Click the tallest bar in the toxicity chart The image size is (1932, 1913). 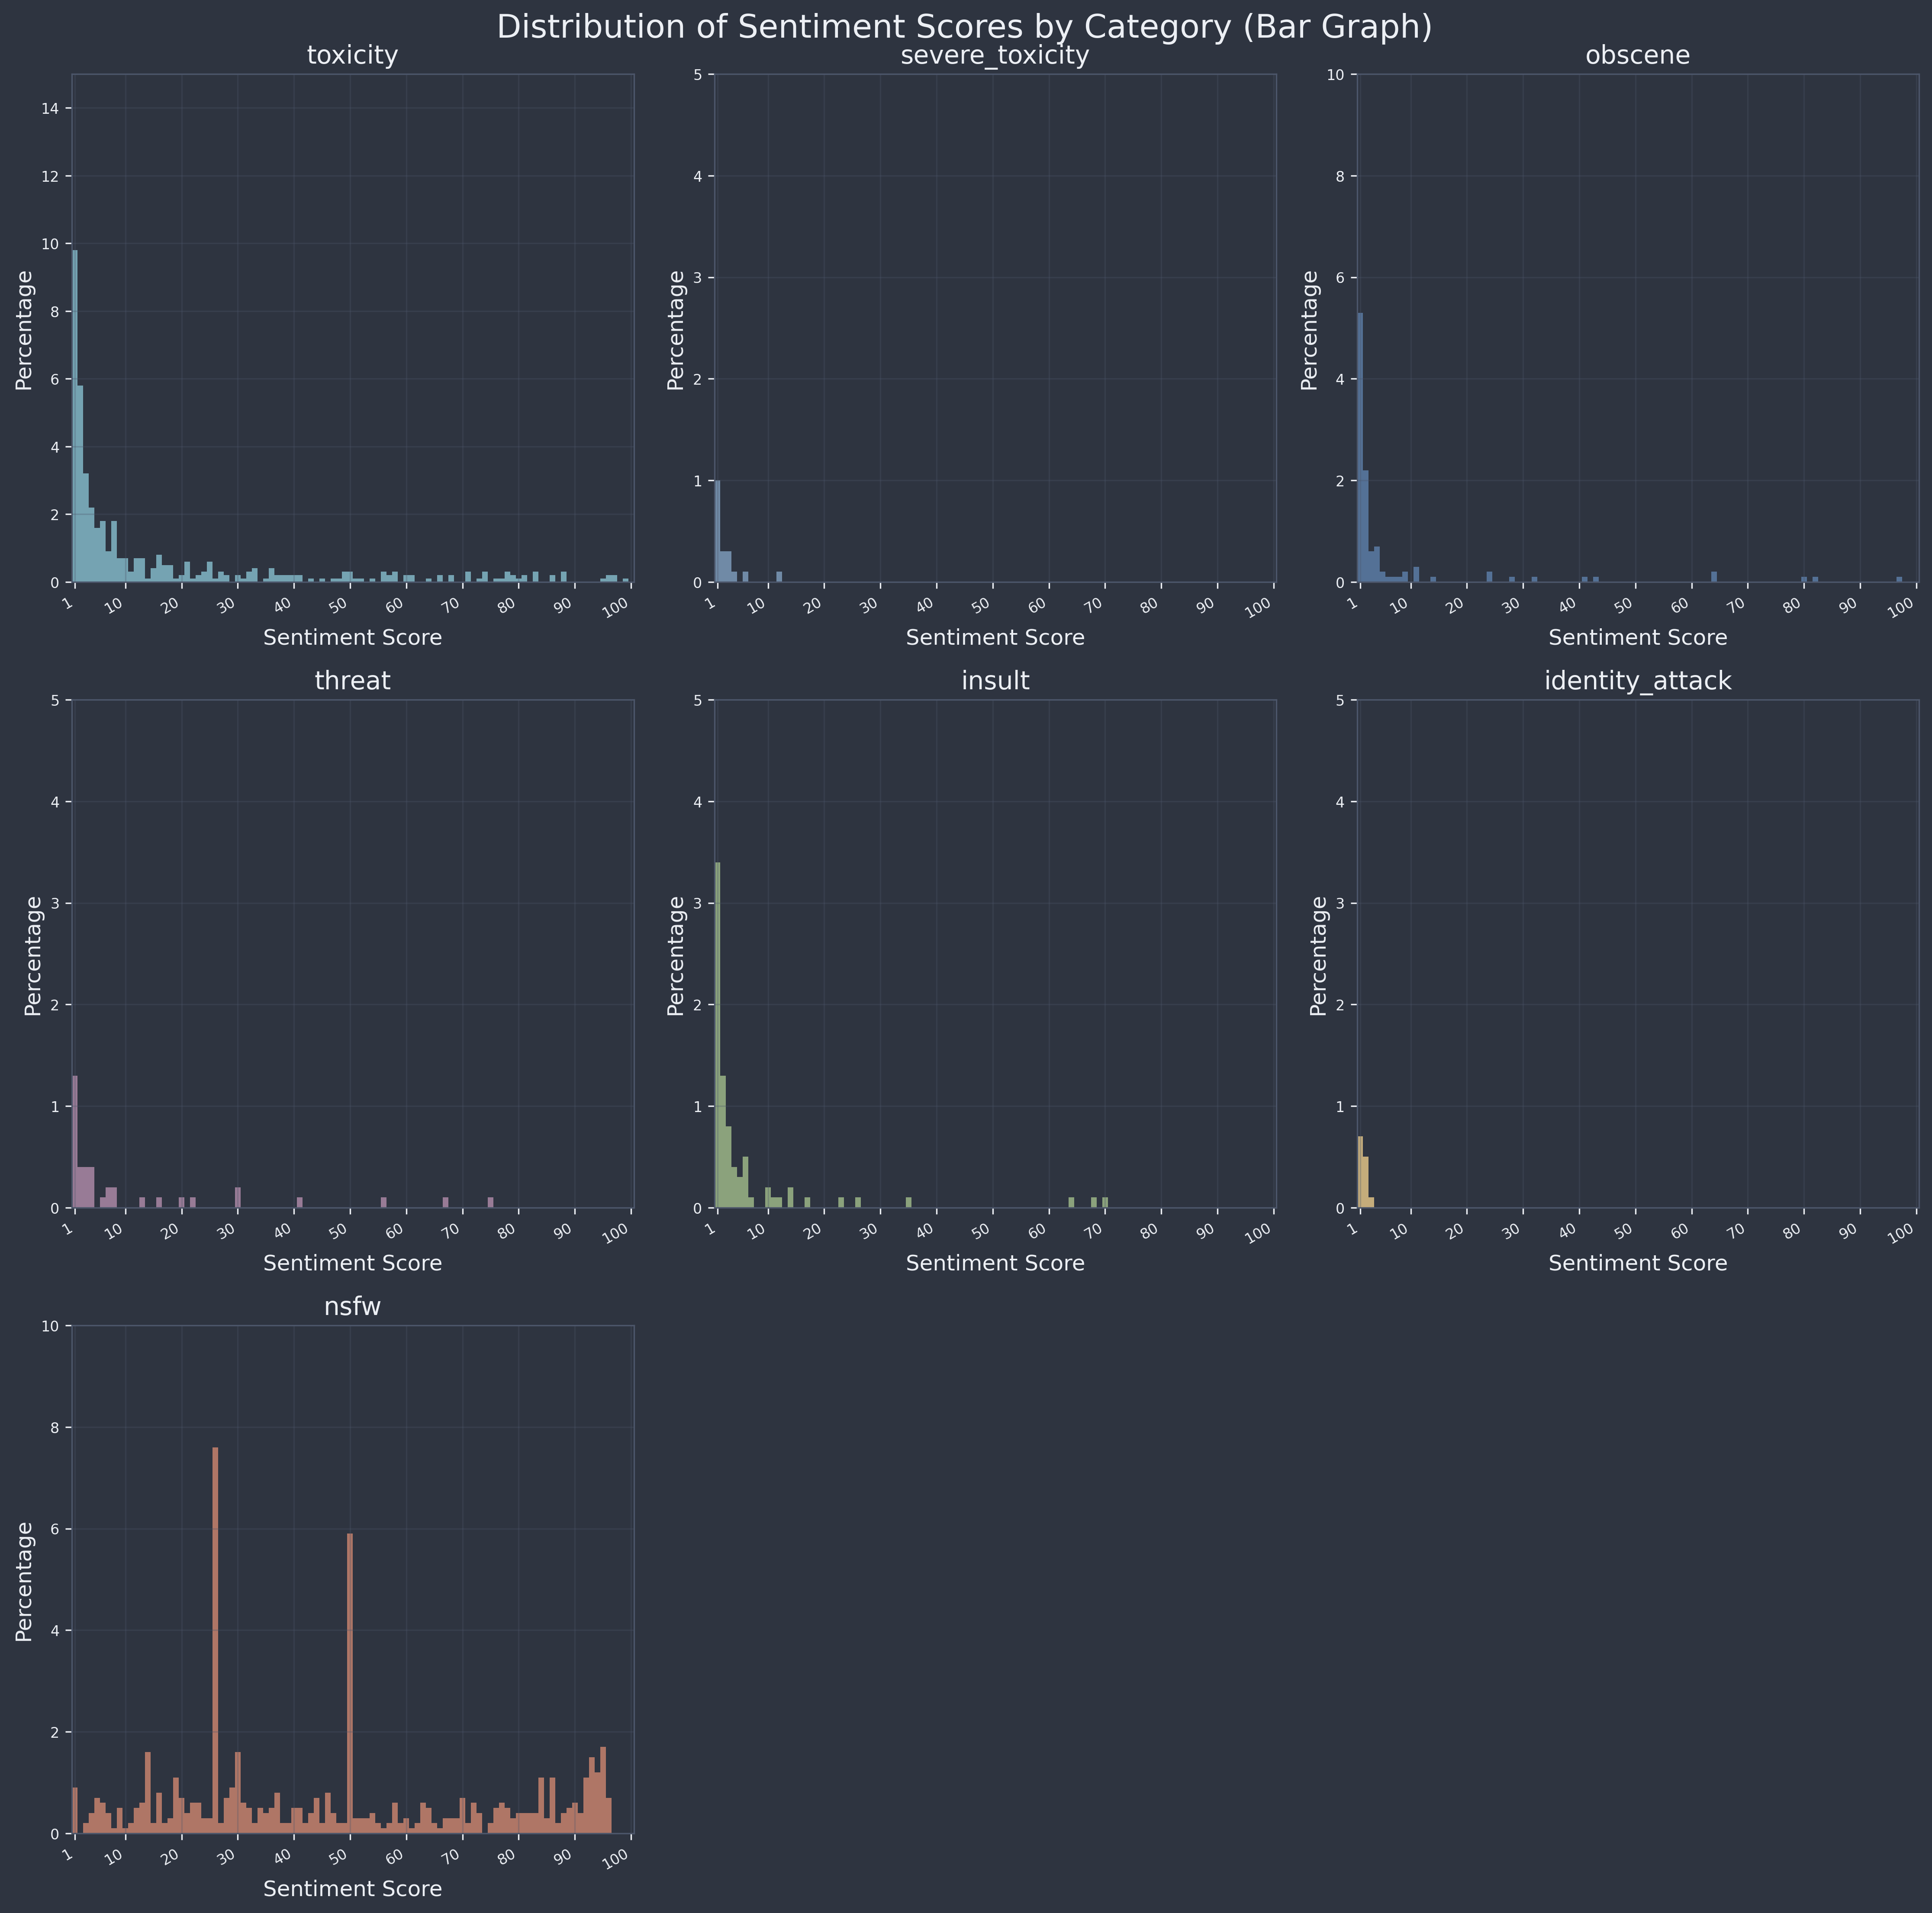pos(75,416)
